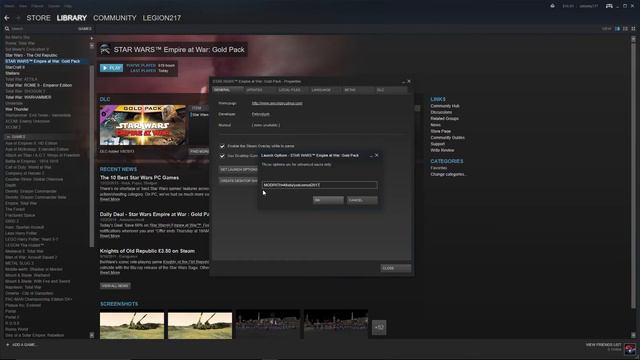The height and width of the screenshot is (360, 640).
Task: Click the Create Desktop Shortcut button
Action: pyautogui.click(x=238, y=180)
